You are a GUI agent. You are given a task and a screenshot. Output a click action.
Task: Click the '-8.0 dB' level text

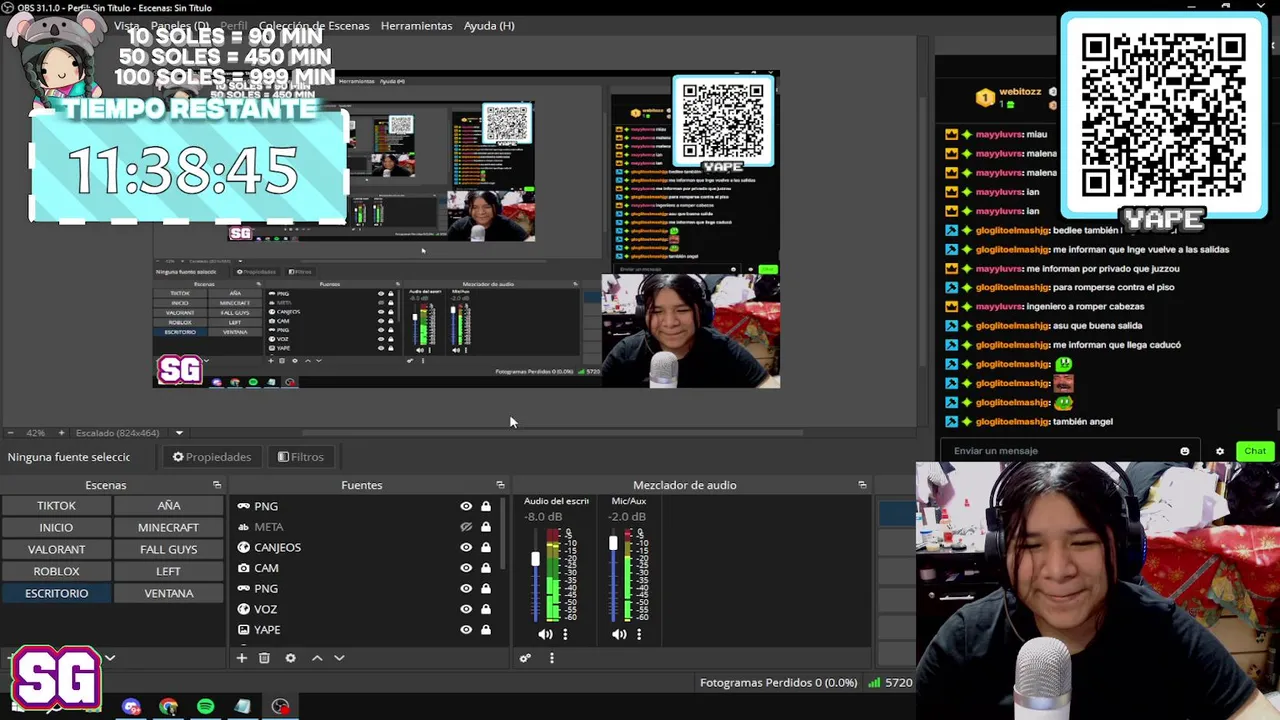(543, 517)
